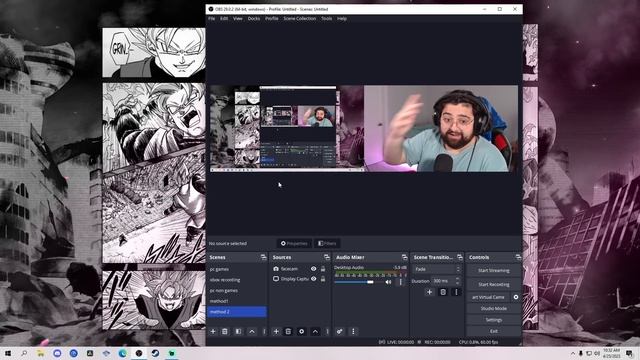Open more options dots in Sources toolbar
Image resolution: width=640 pixels, height=360 pixels.
click(327, 331)
